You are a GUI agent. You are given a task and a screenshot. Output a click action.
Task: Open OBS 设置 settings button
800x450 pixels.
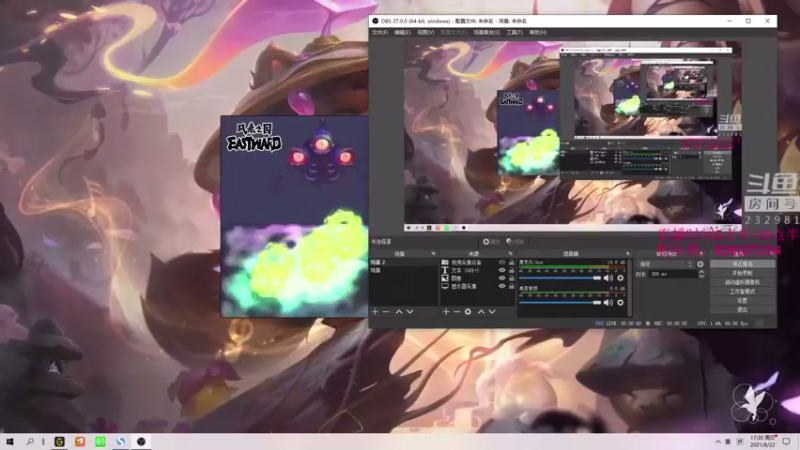pos(742,301)
